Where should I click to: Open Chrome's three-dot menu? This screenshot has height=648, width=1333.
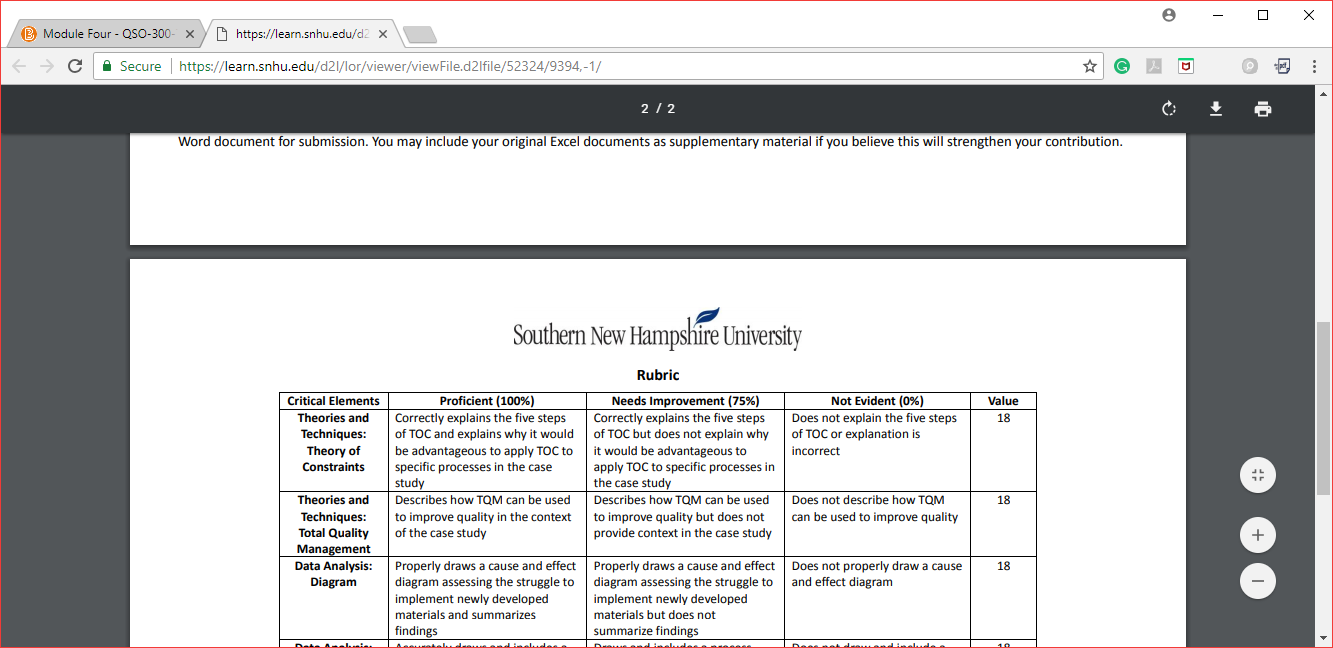[1313, 66]
